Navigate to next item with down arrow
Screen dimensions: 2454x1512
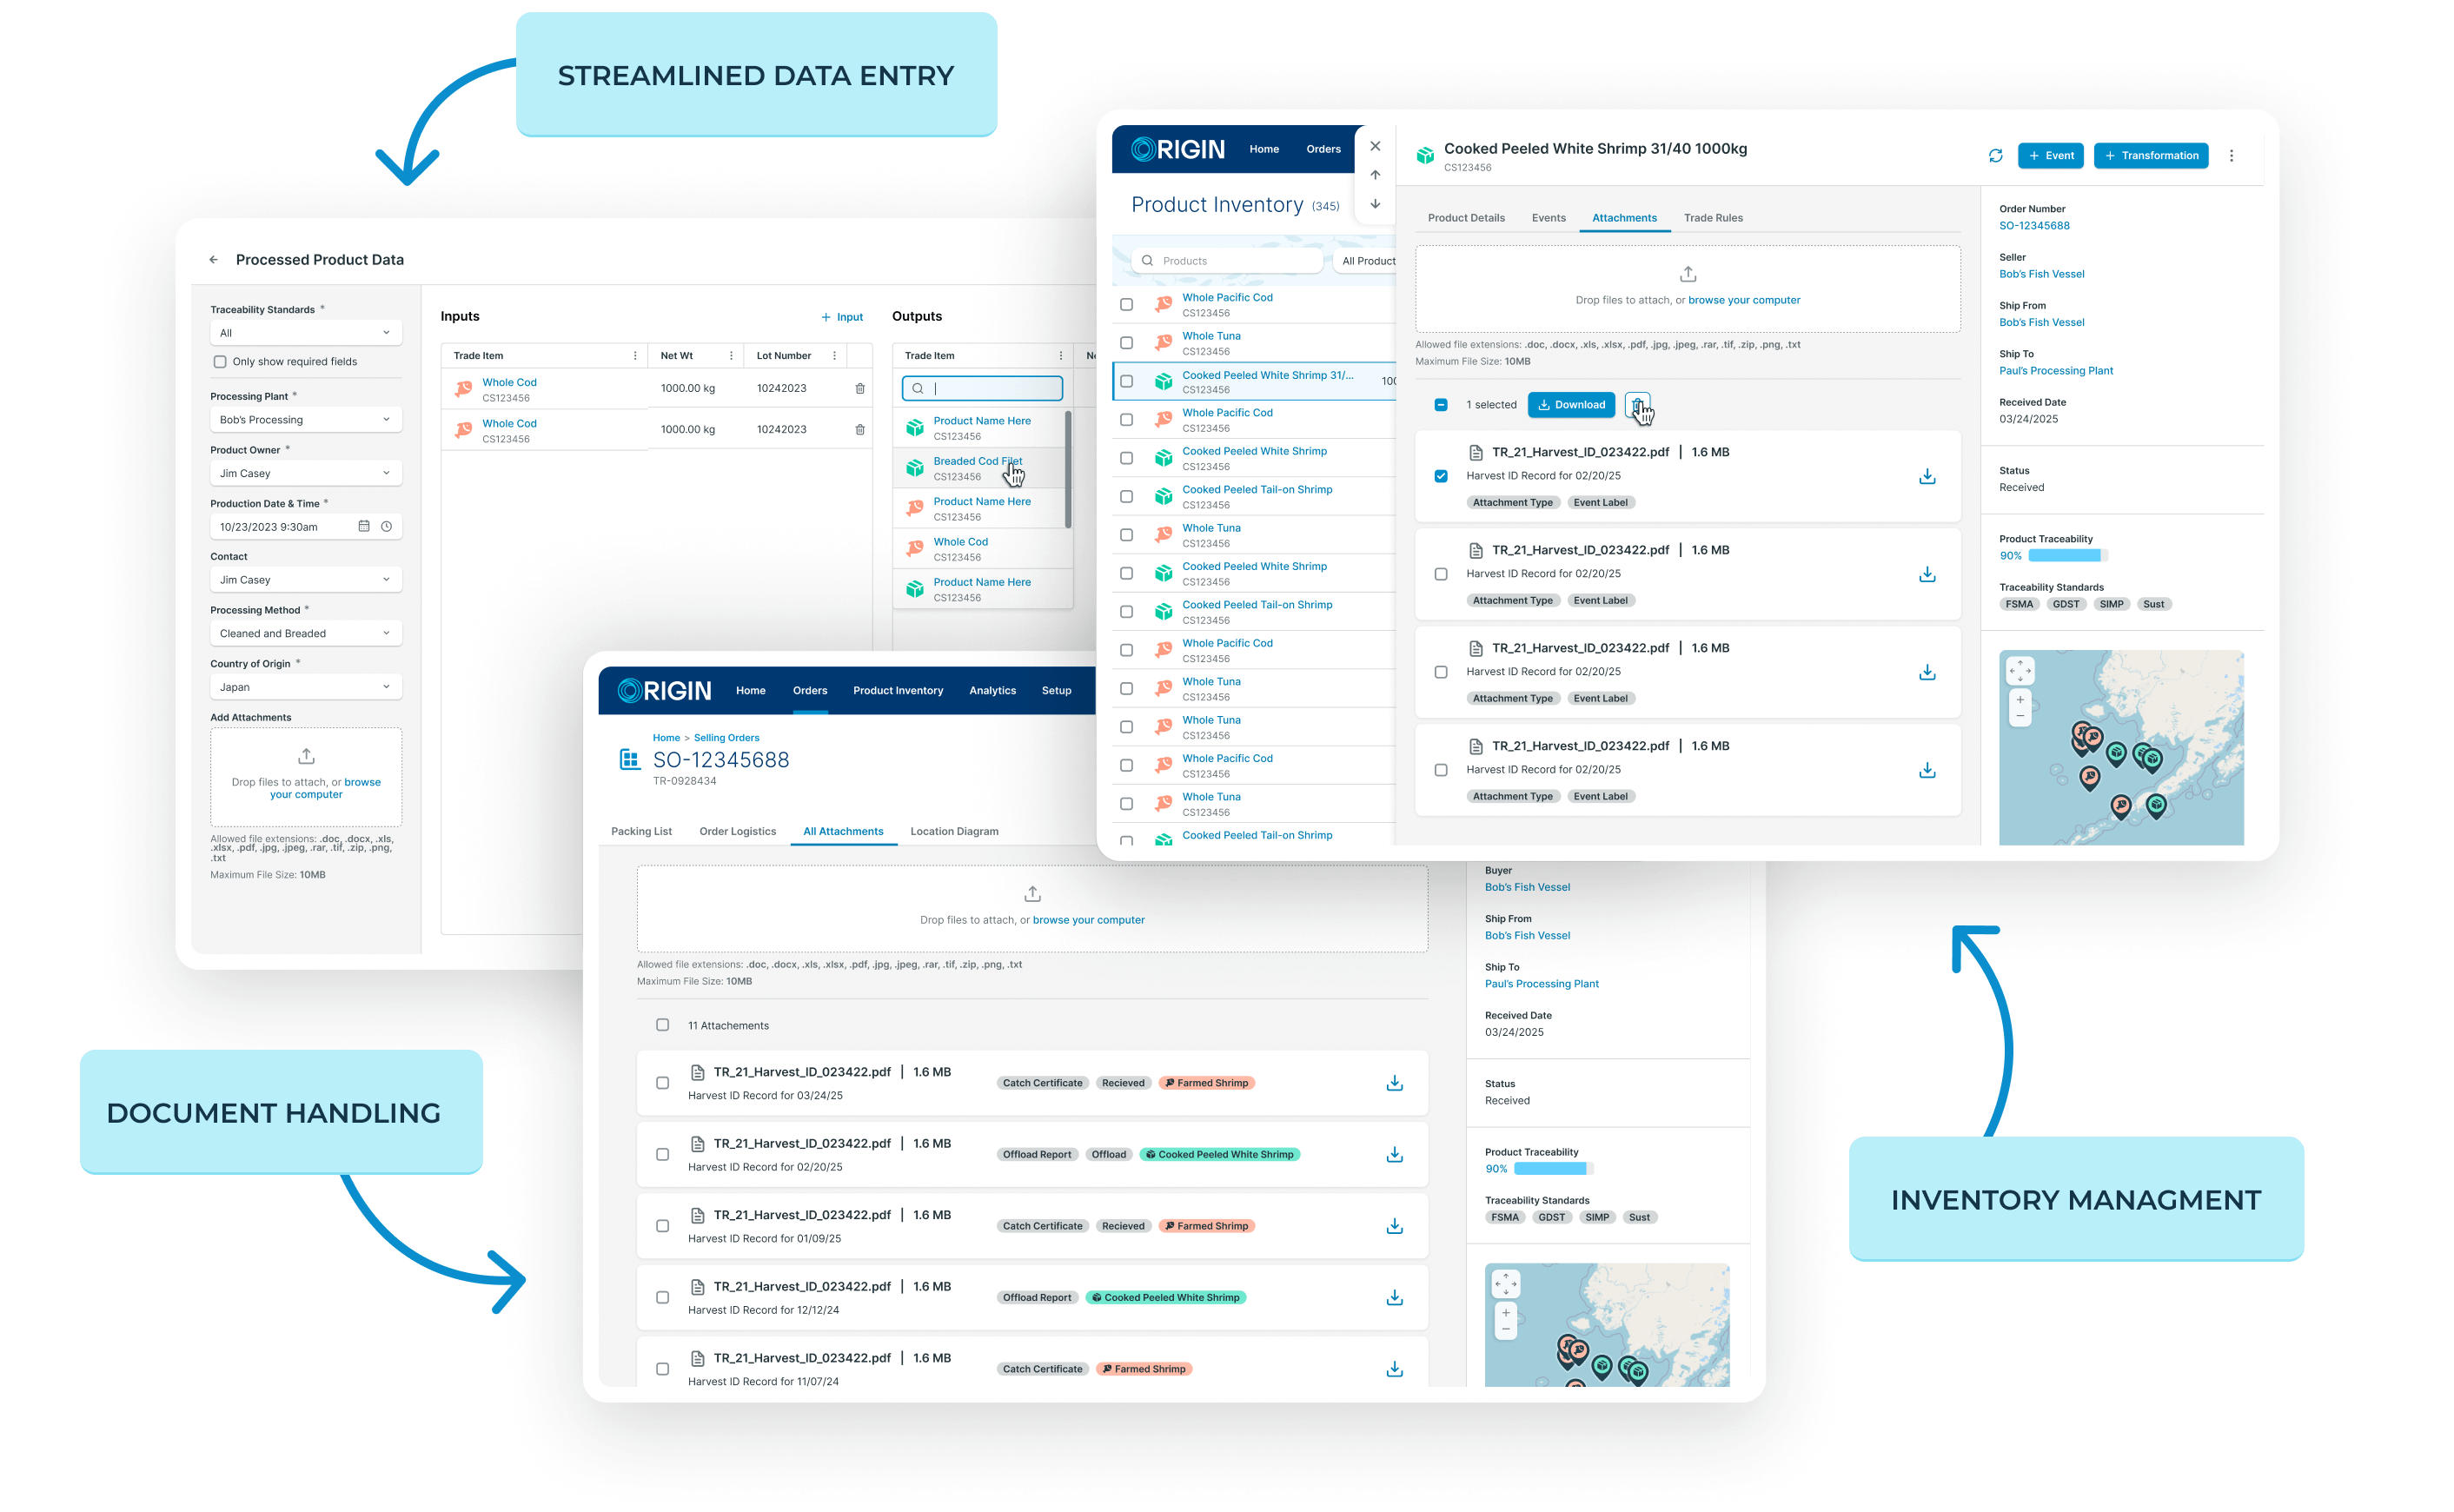(1375, 204)
